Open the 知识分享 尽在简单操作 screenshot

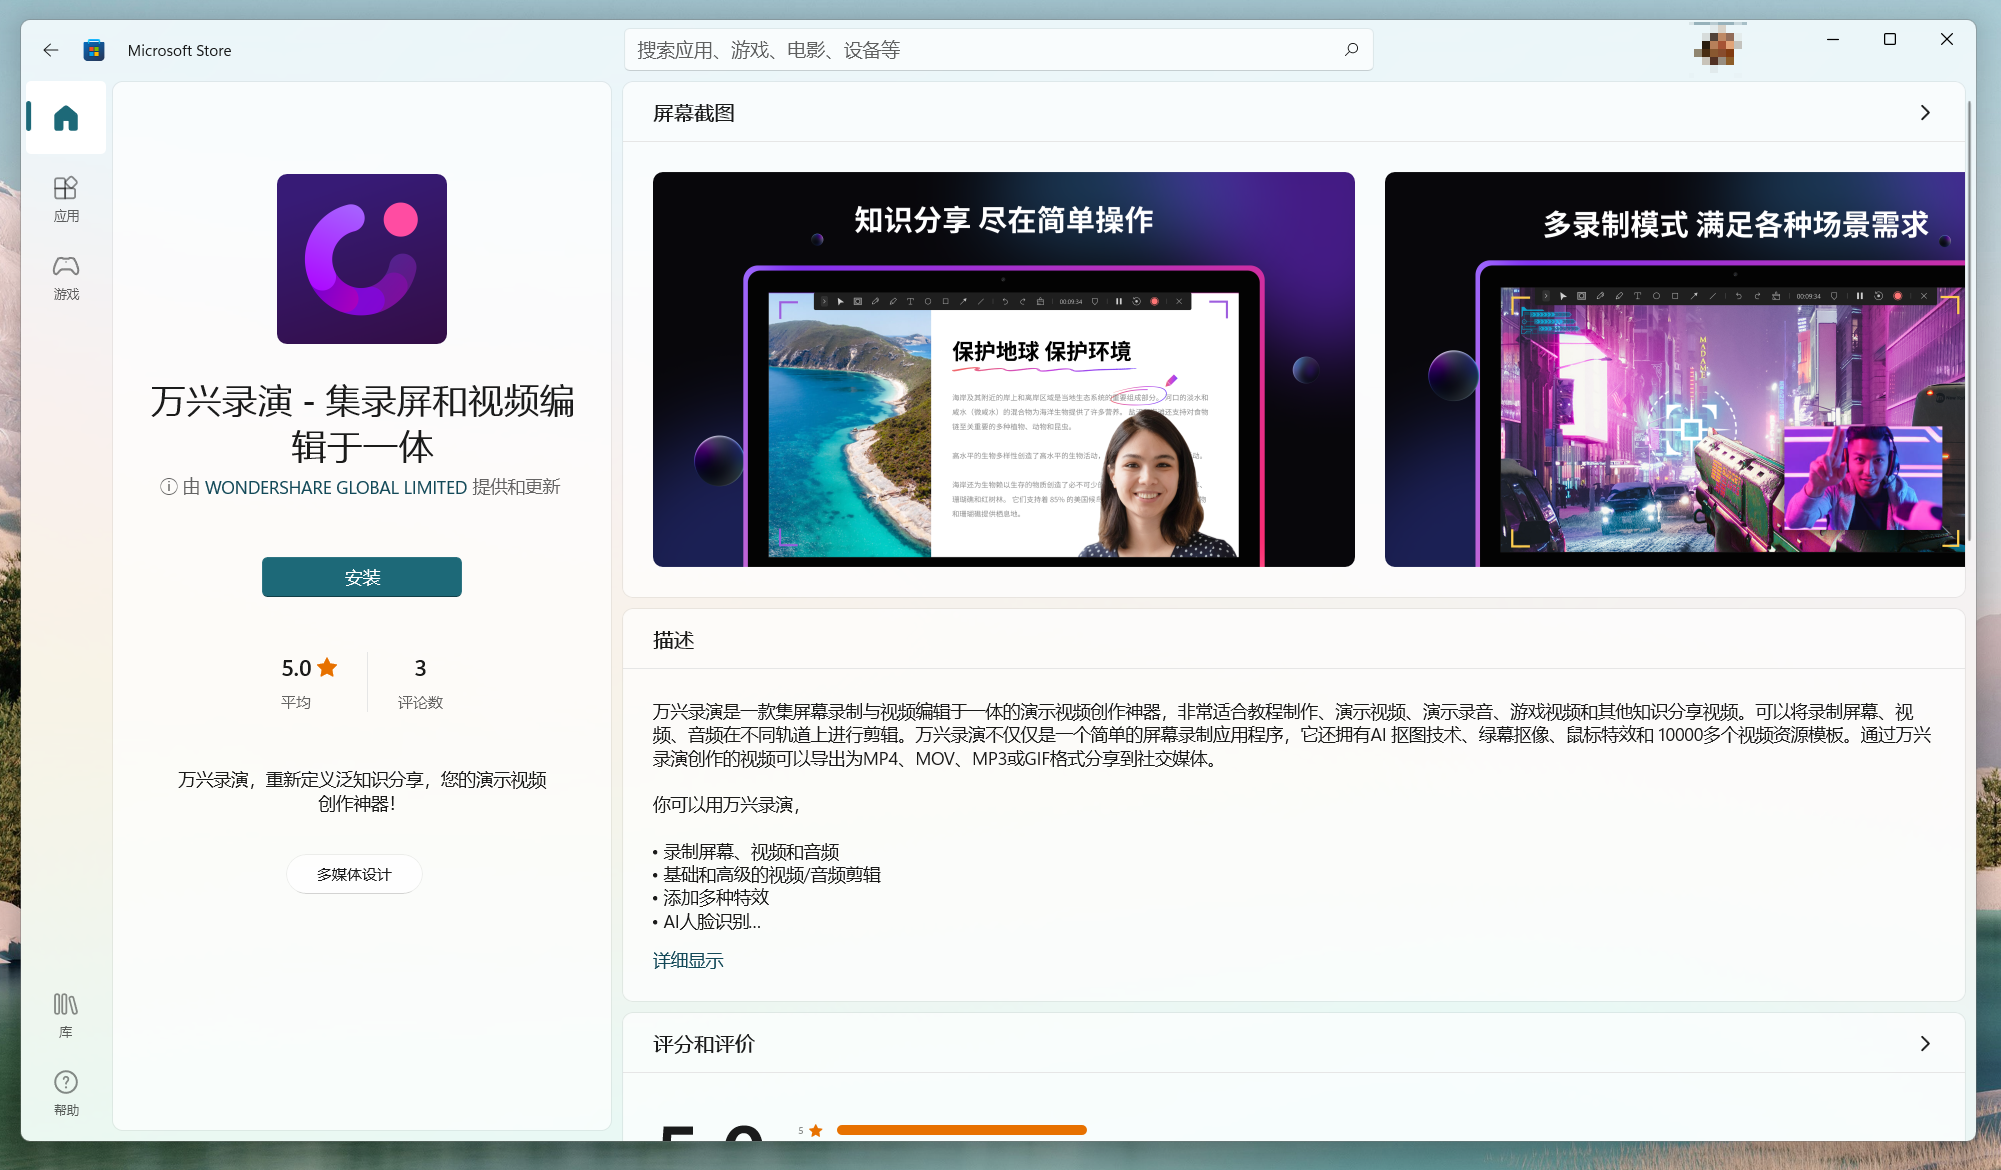[1004, 369]
